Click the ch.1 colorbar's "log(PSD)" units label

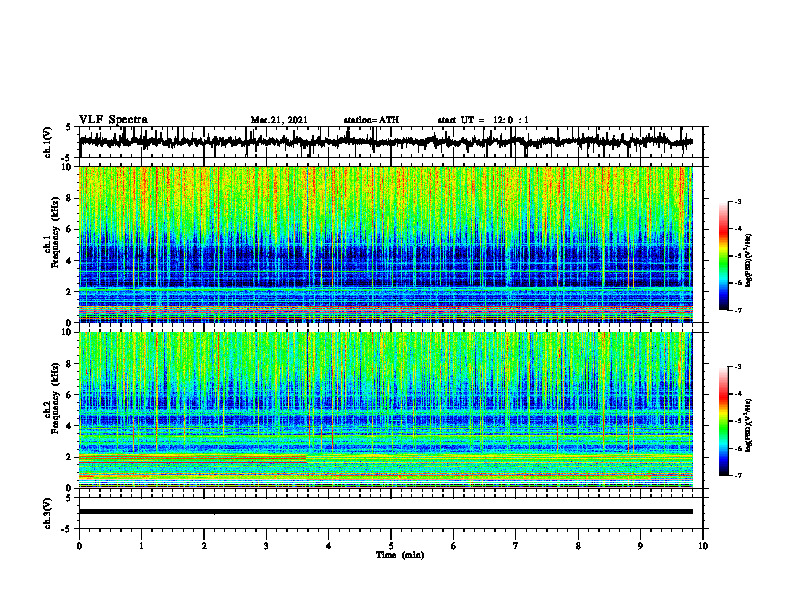pyautogui.click(x=749, y=260)
